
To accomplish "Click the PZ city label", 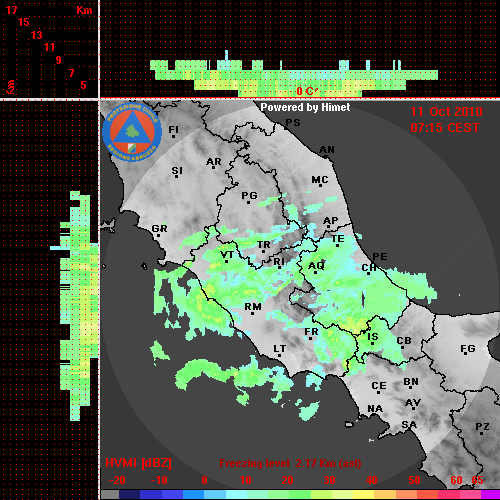I will click(482, 427).
